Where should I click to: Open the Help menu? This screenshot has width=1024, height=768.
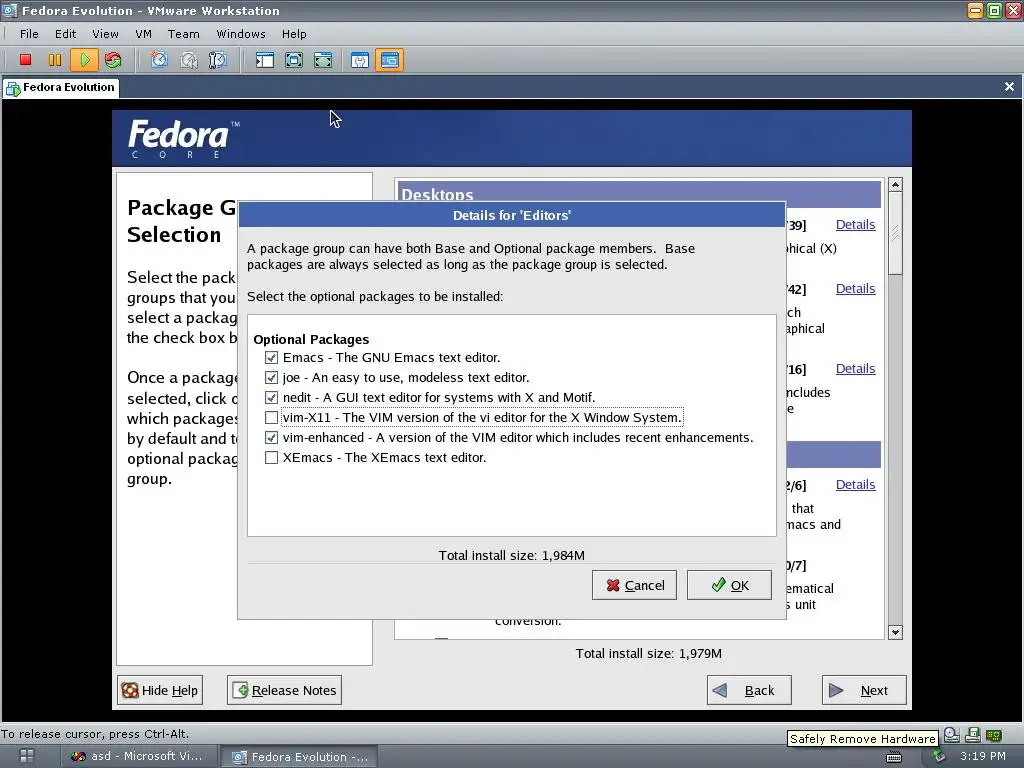pos(294,34)
